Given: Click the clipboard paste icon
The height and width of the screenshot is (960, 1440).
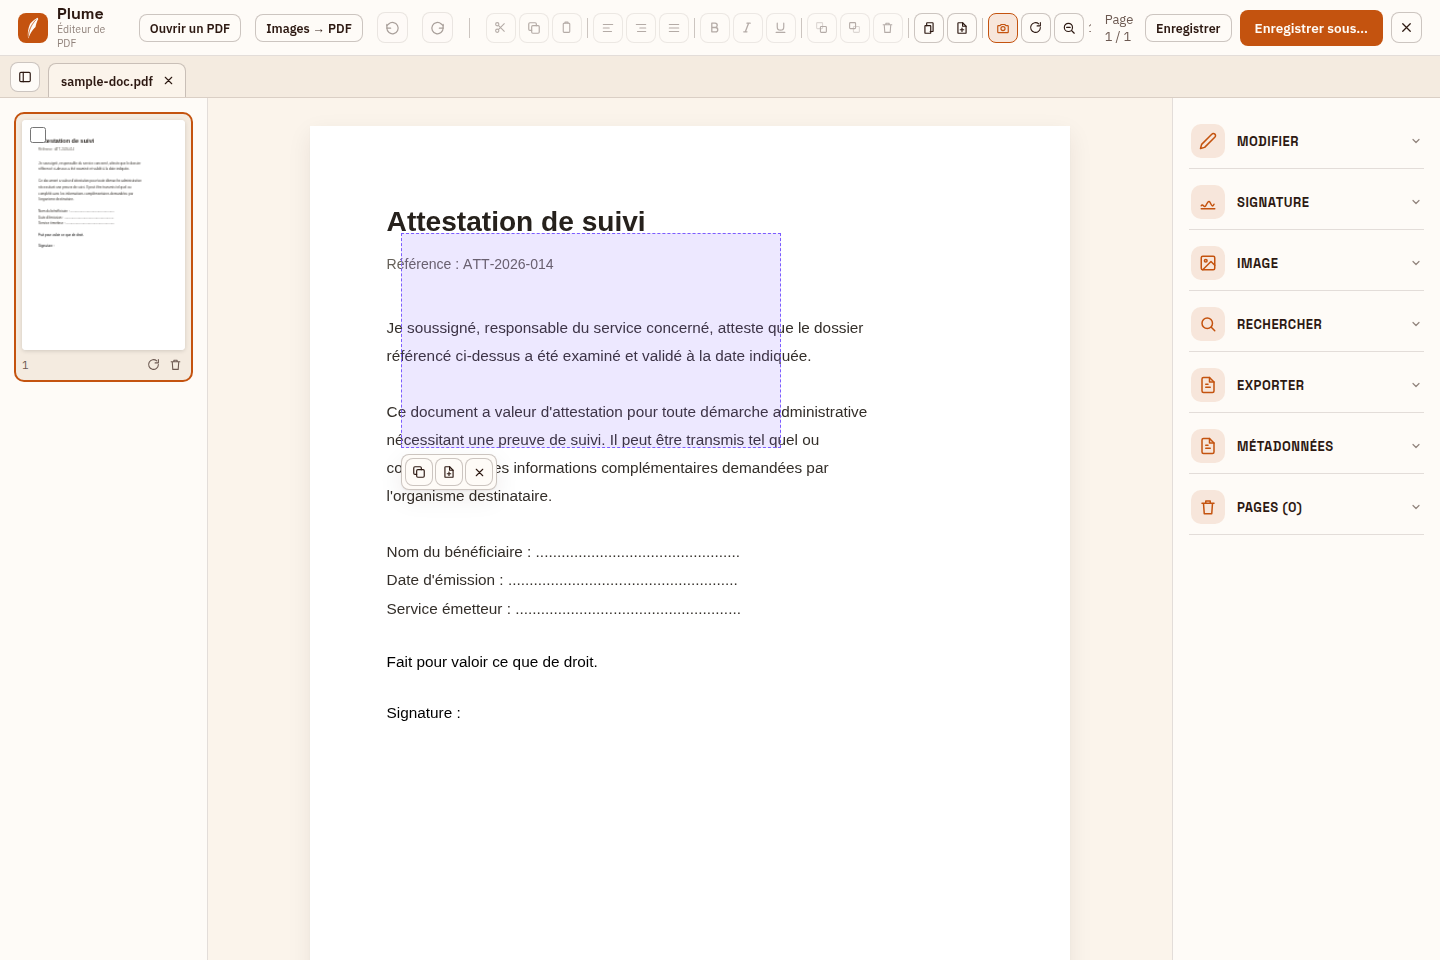Looking at the screenshot, I should 567,28.
